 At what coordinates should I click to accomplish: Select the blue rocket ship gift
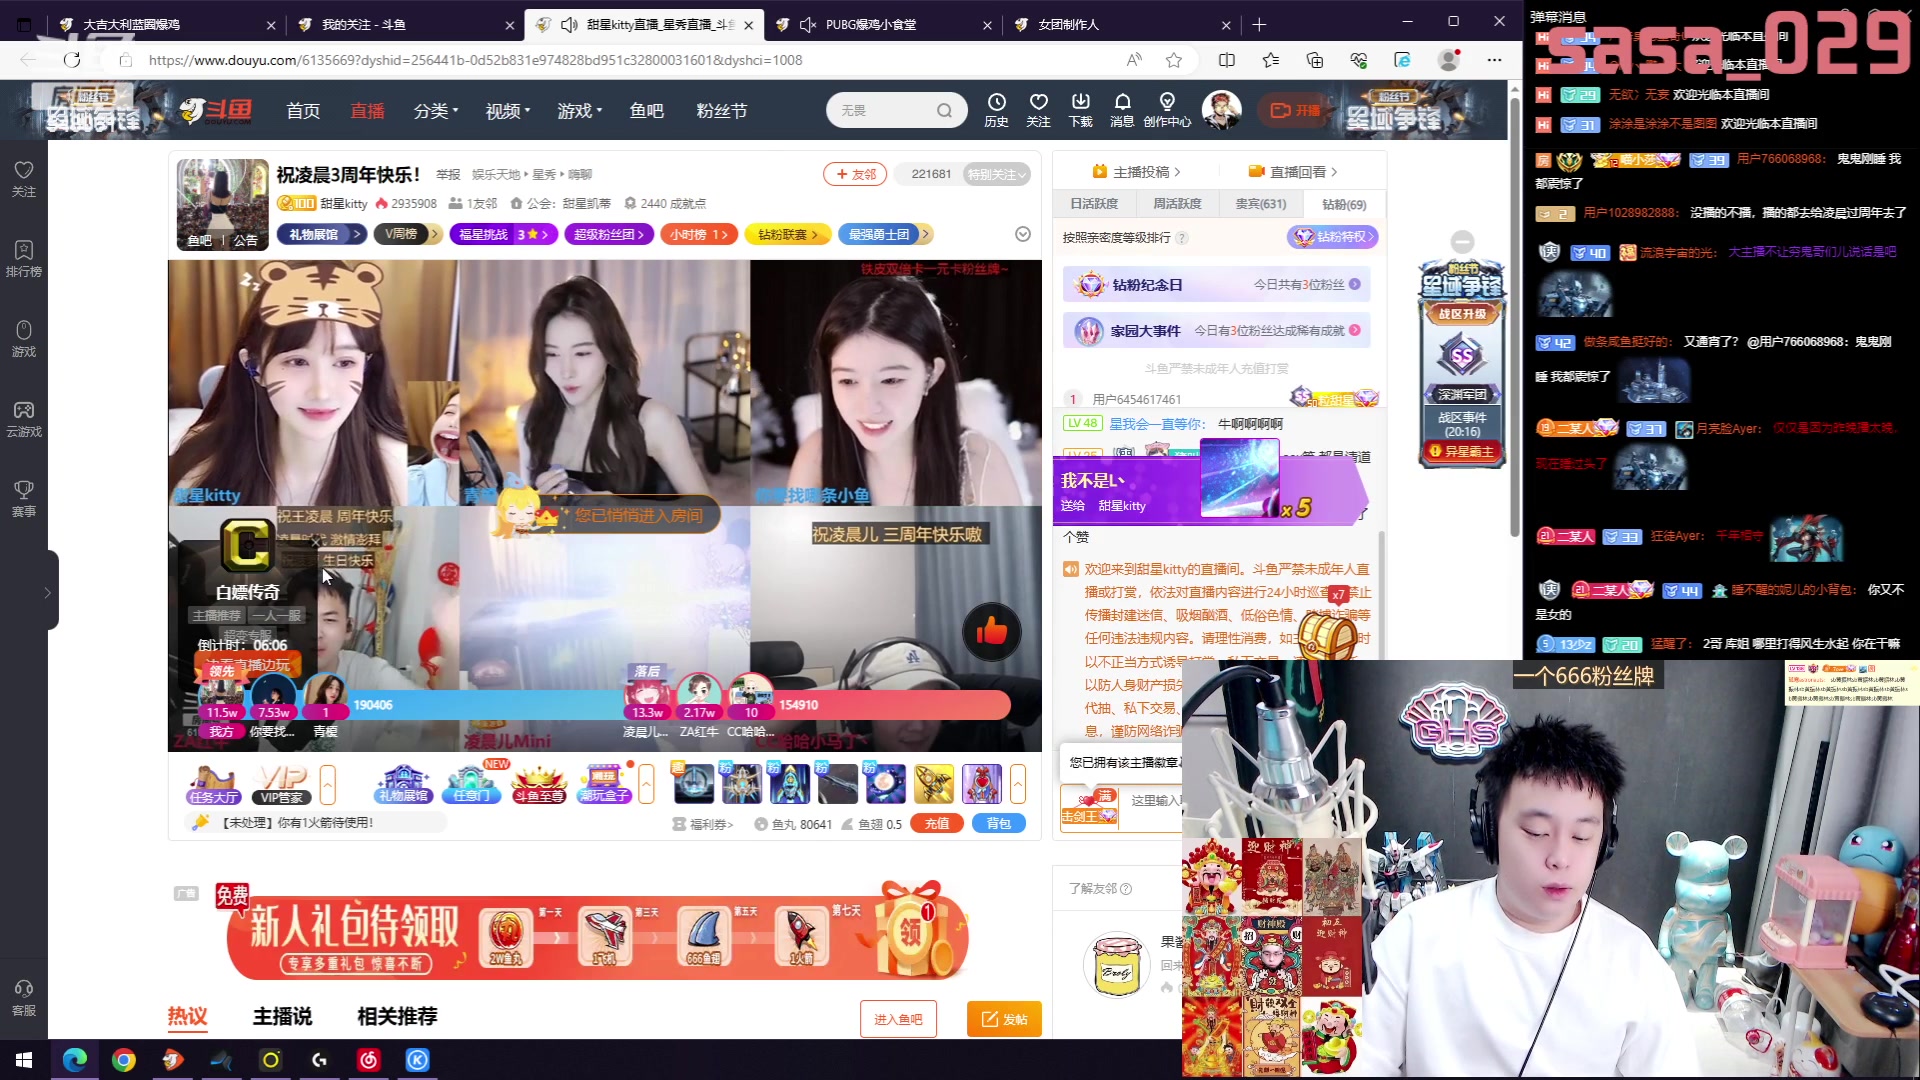pyautogui.click(x=789, y=784)
